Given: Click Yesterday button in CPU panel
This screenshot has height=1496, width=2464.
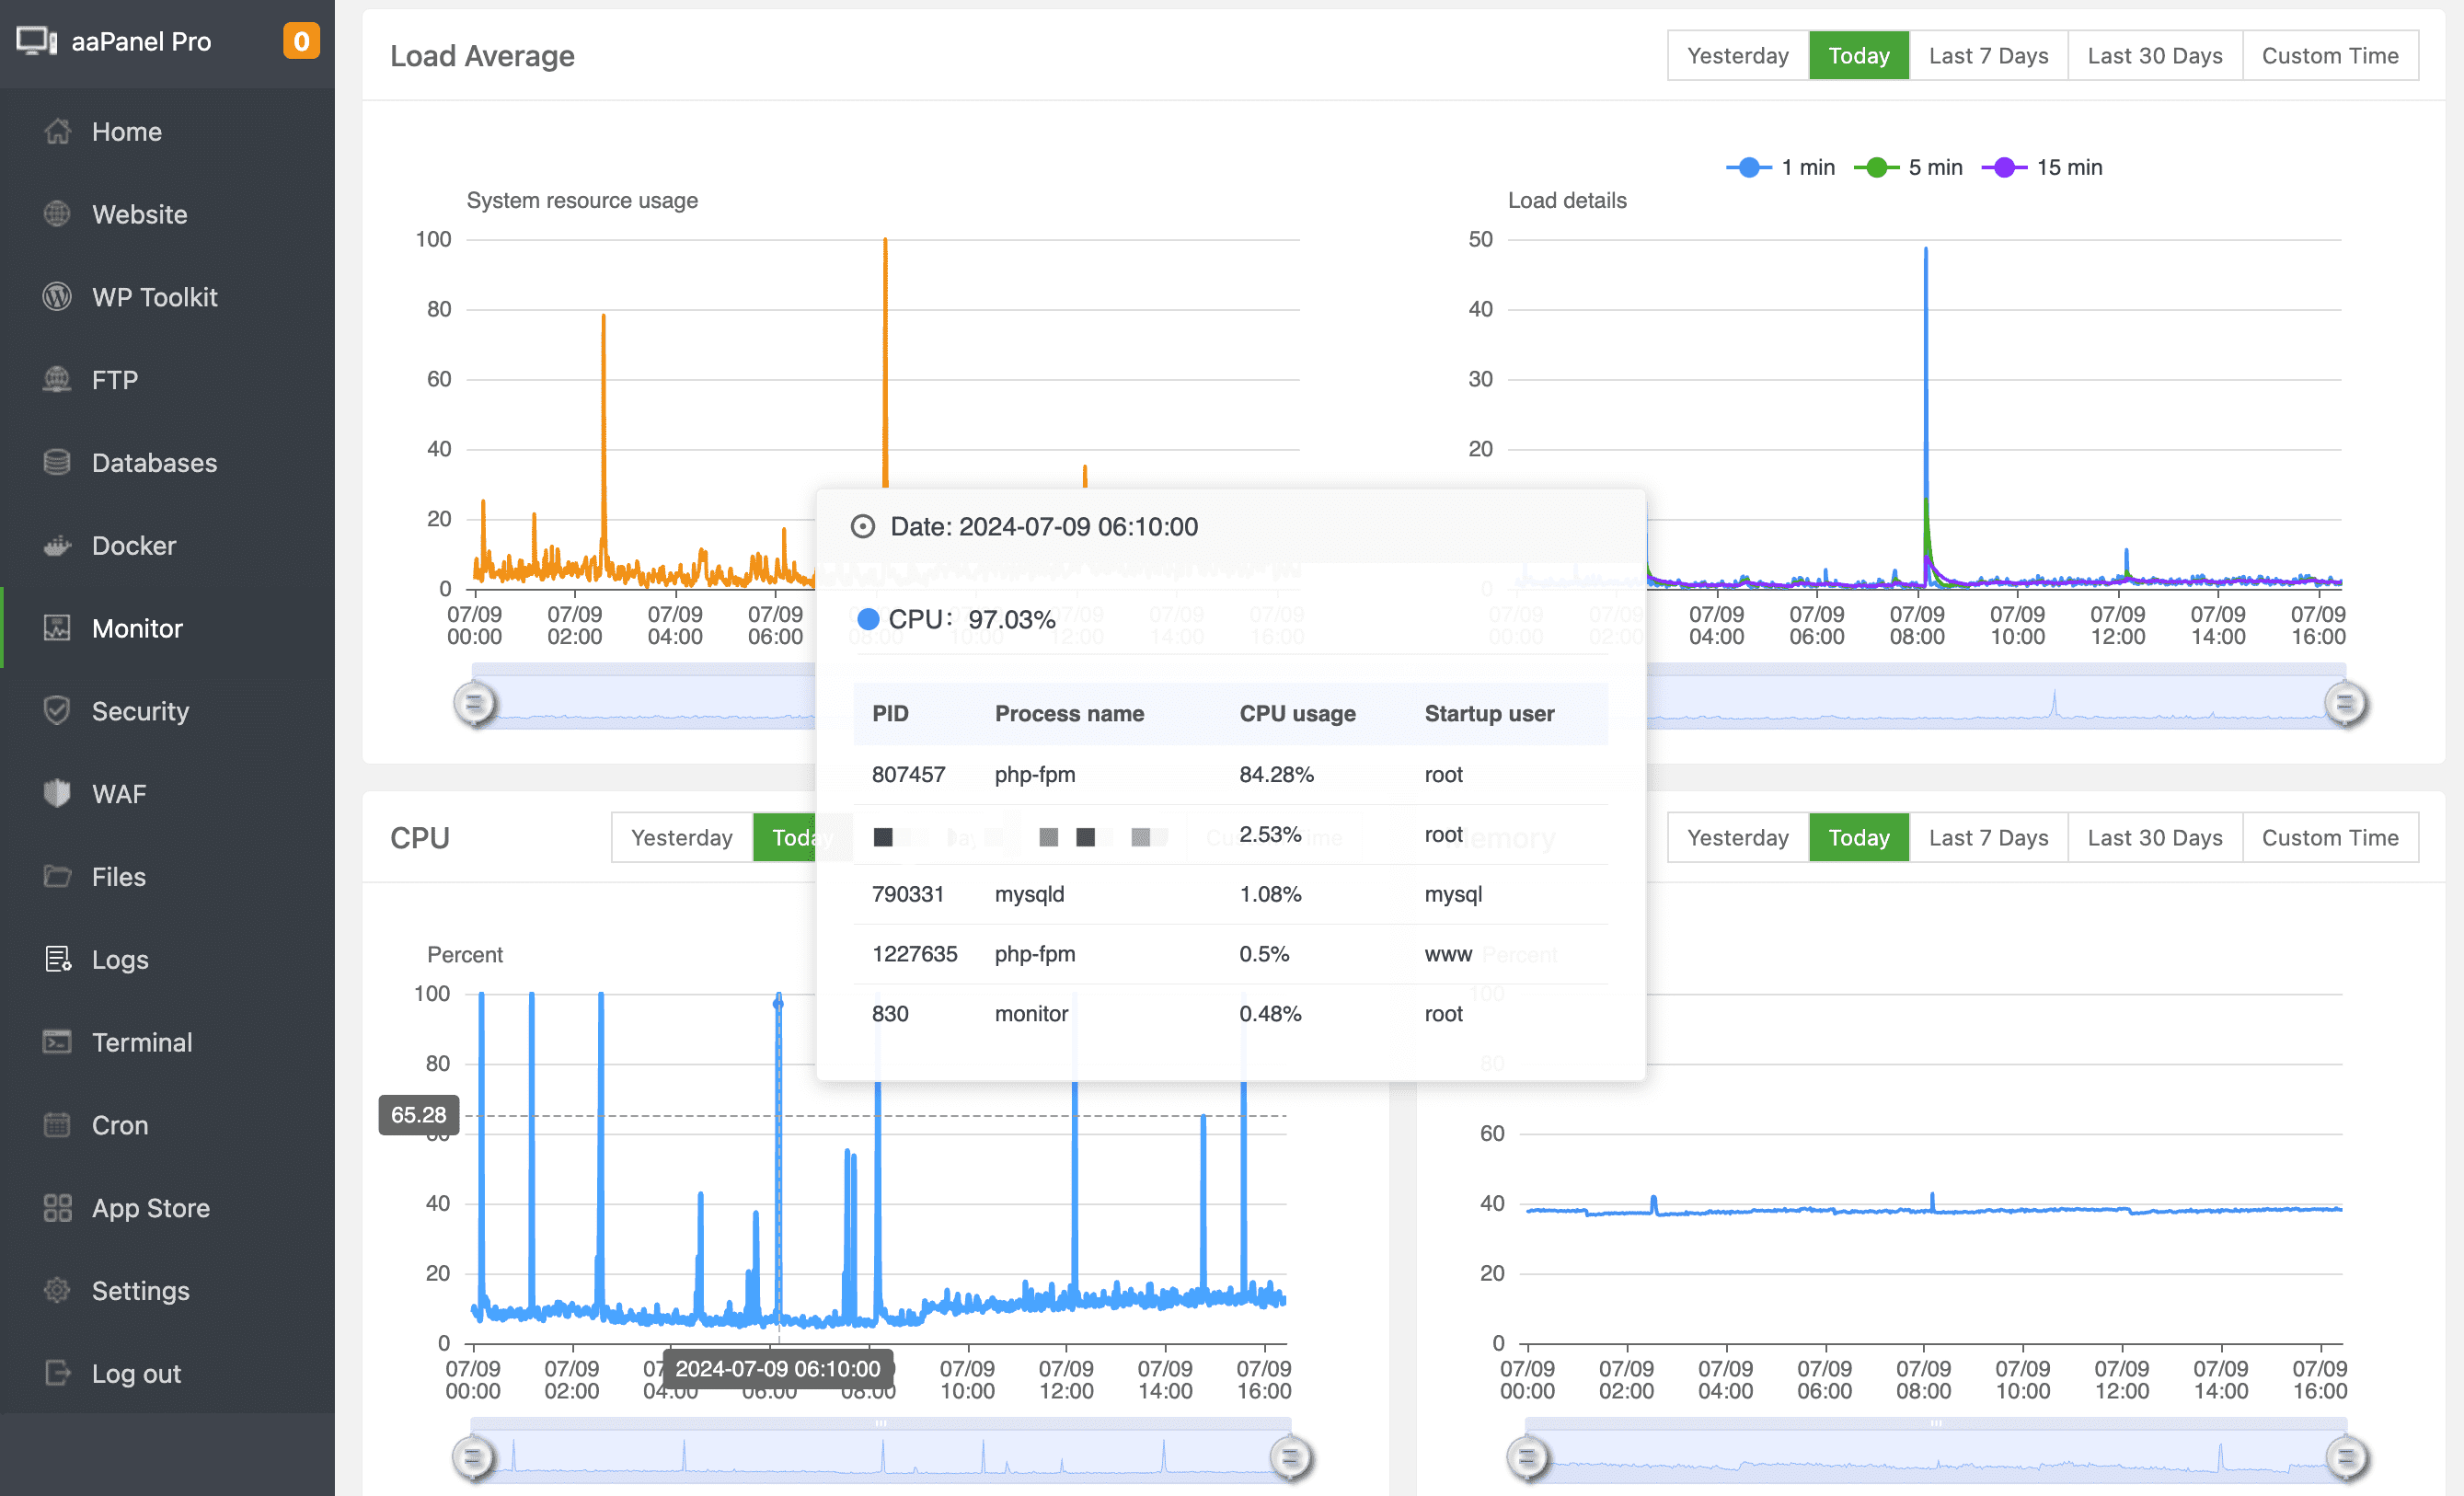Looking at the screenshot, I should click(x=681, y=837).
